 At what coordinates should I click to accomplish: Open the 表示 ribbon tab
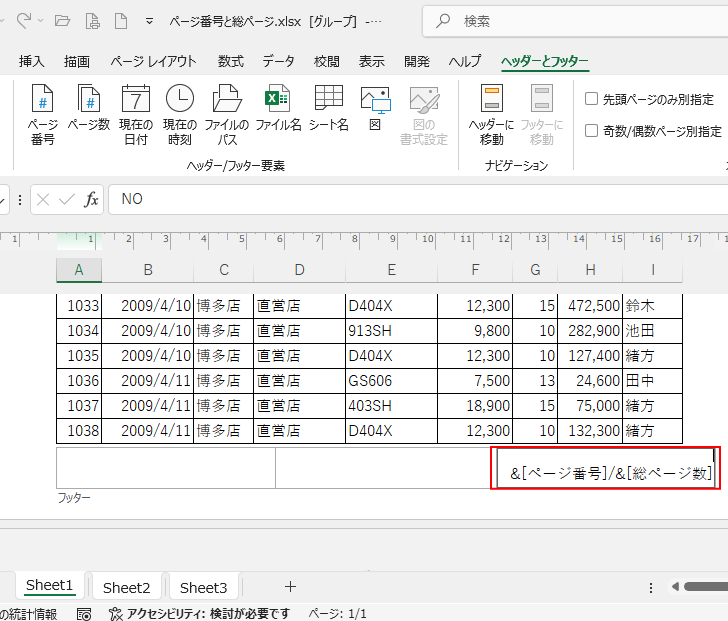tap(371, 61)
